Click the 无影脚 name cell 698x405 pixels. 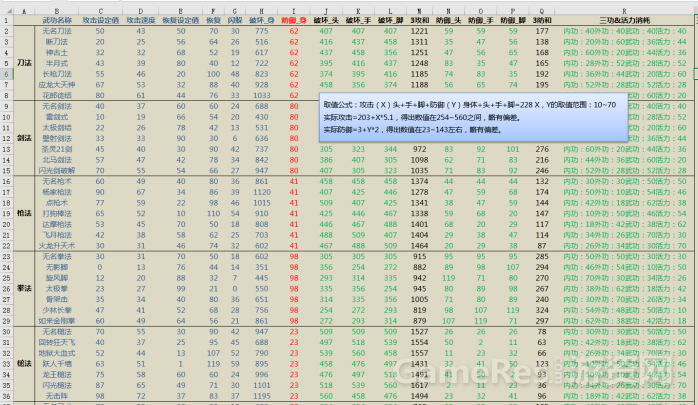(57, 267)
